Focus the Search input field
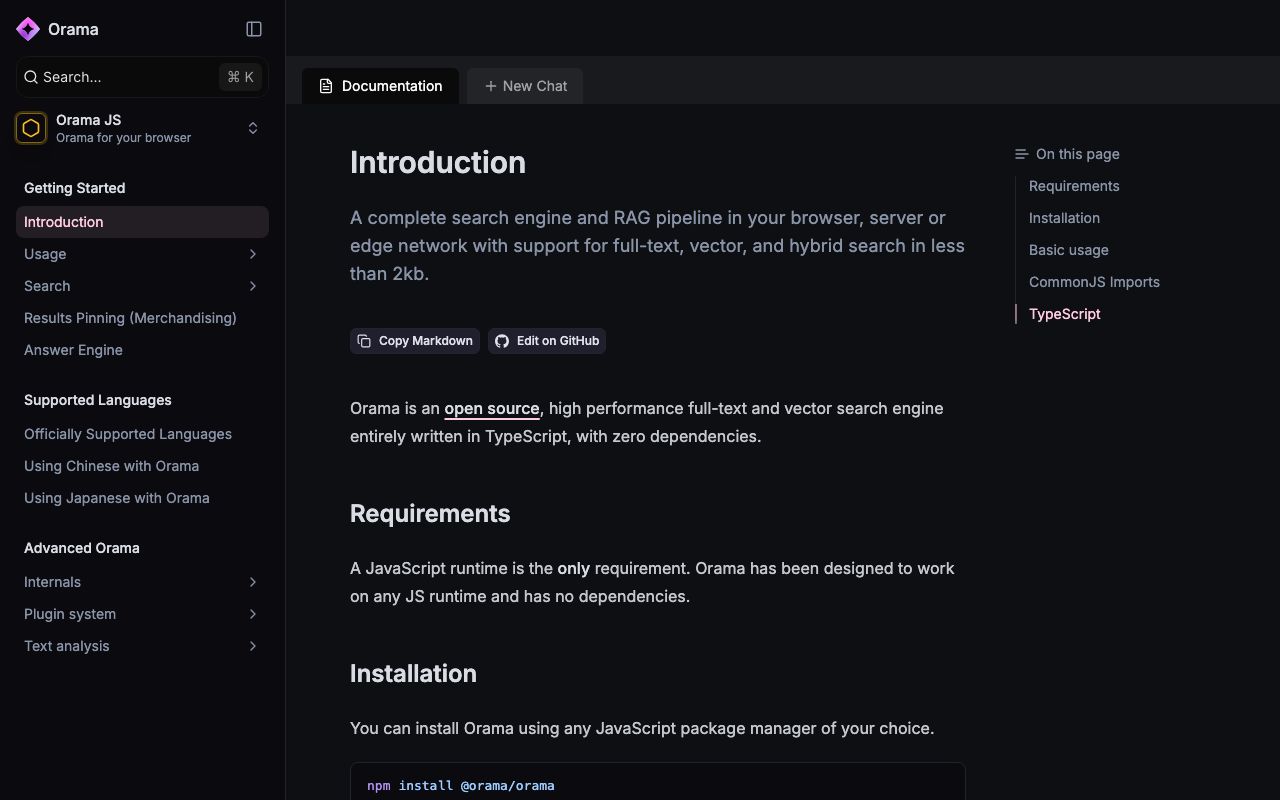1280x800 pixels. [x=142, y=77]
